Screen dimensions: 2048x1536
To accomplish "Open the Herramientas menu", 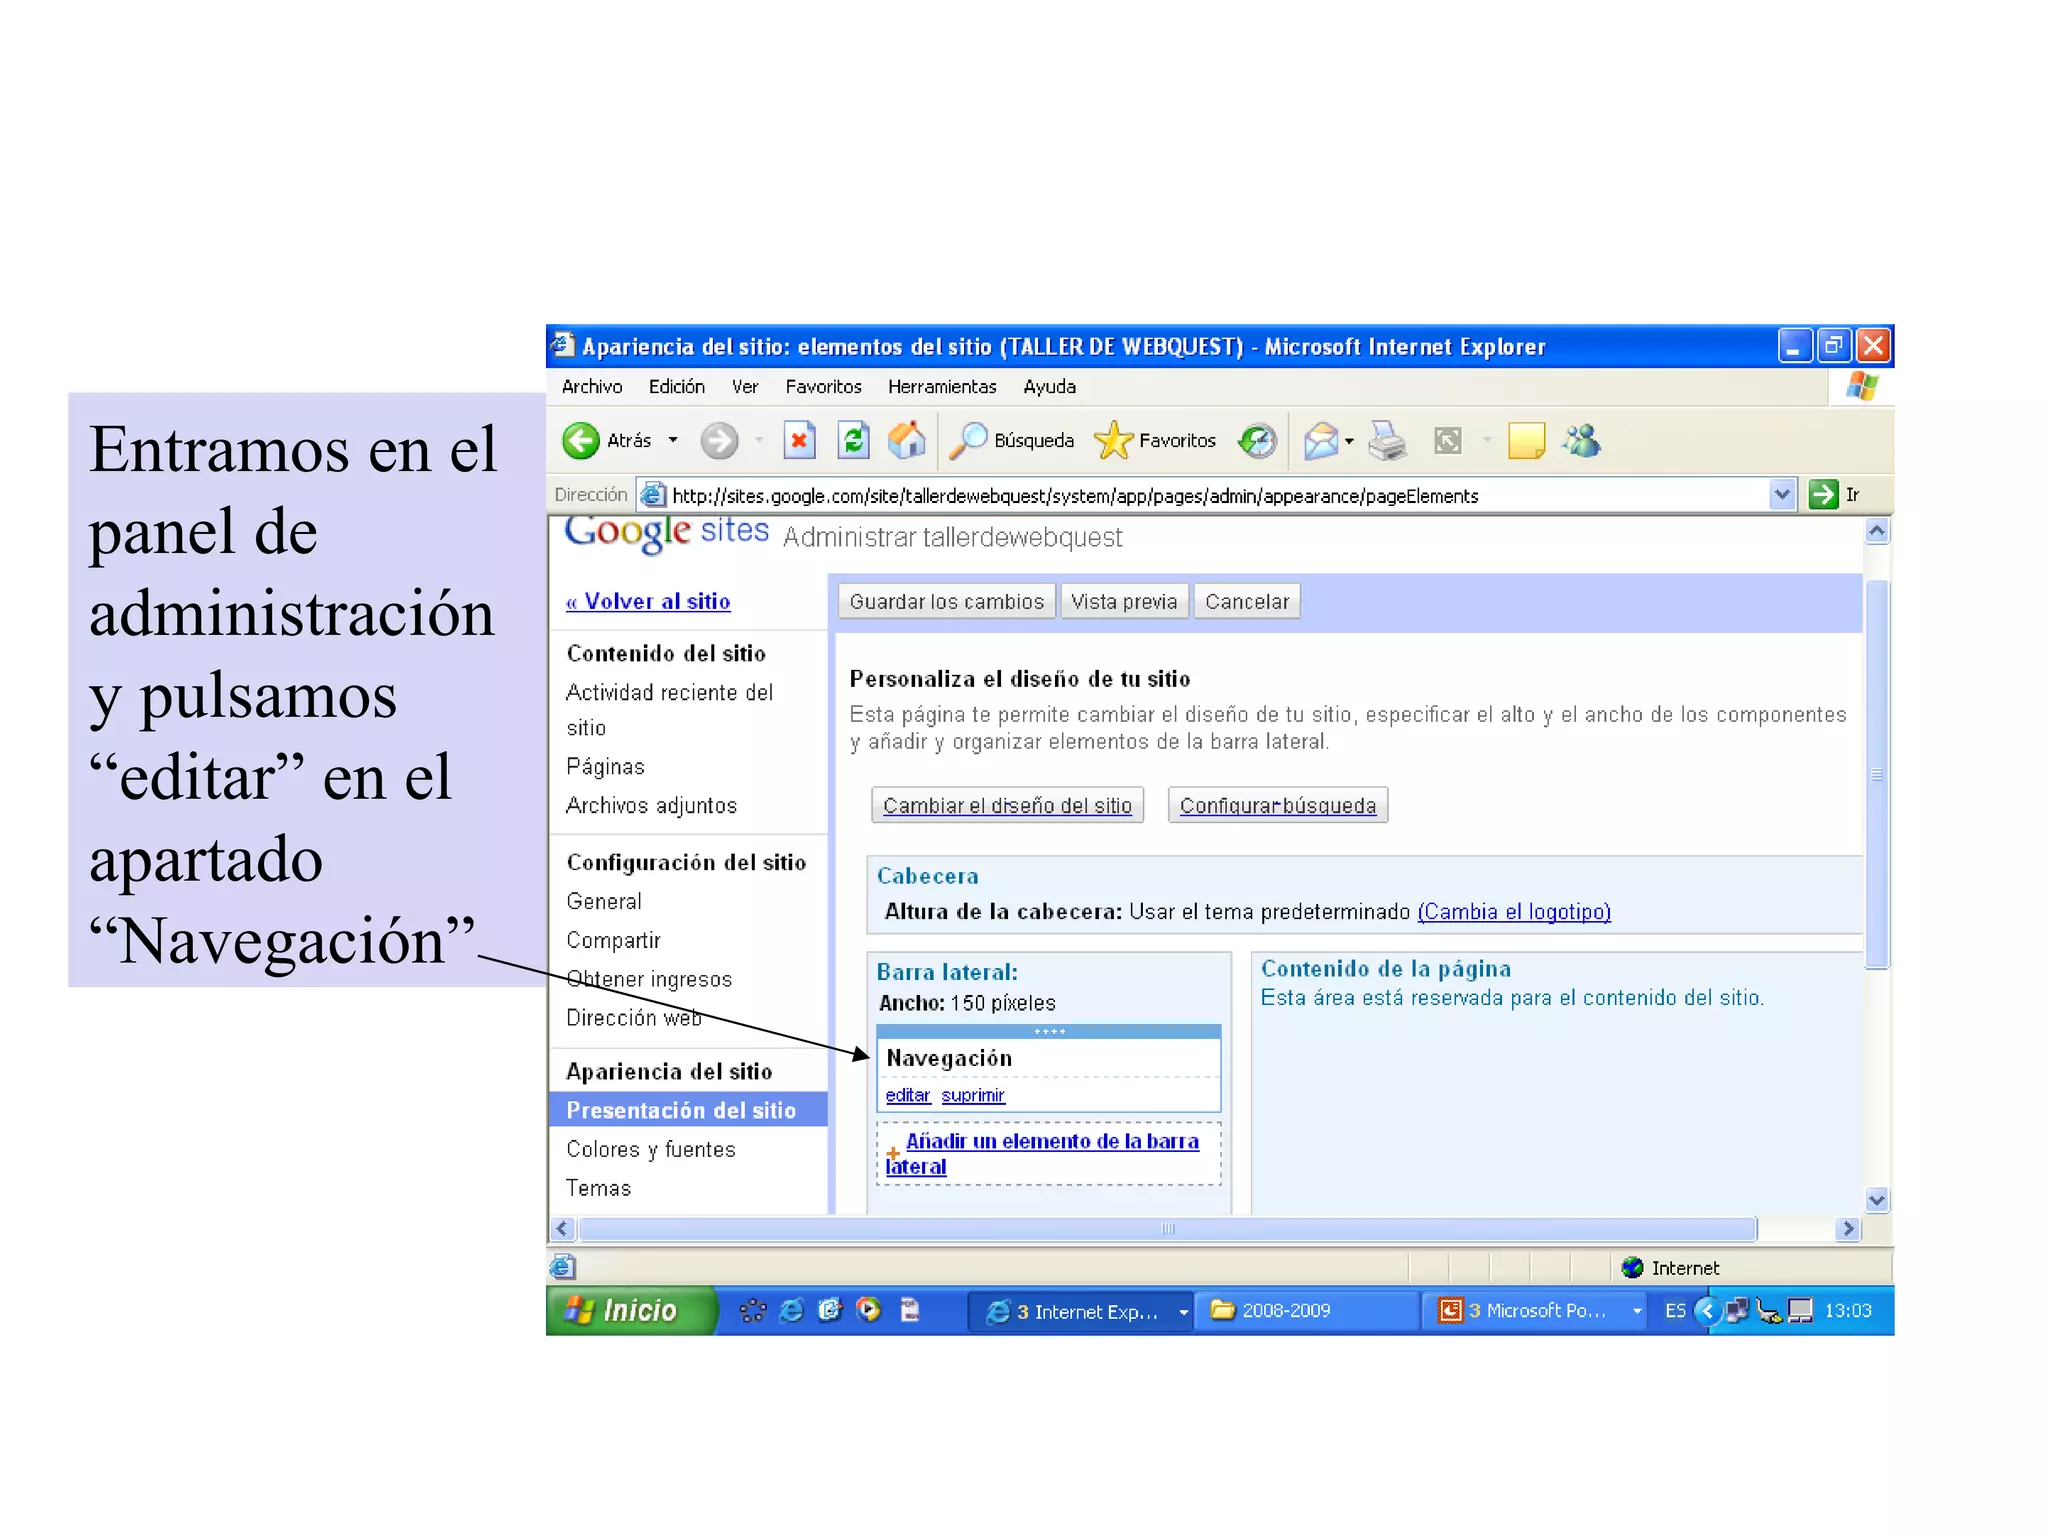I will click(942, 387).
